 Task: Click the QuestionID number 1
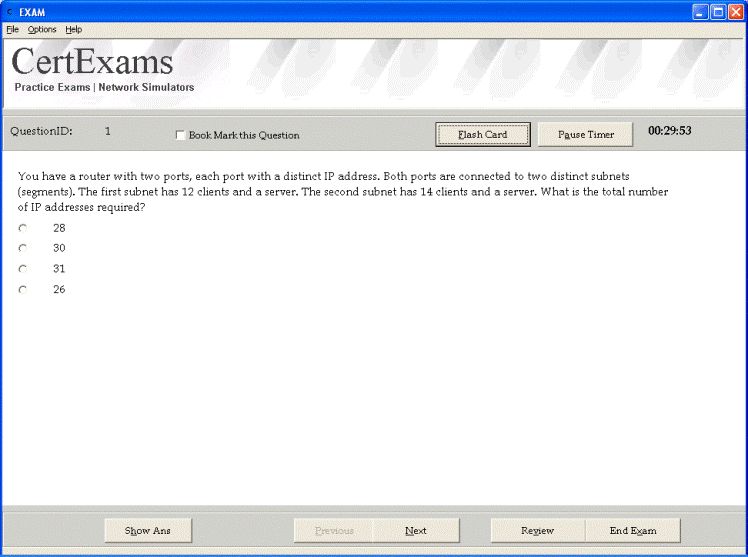tap(108, 131)
